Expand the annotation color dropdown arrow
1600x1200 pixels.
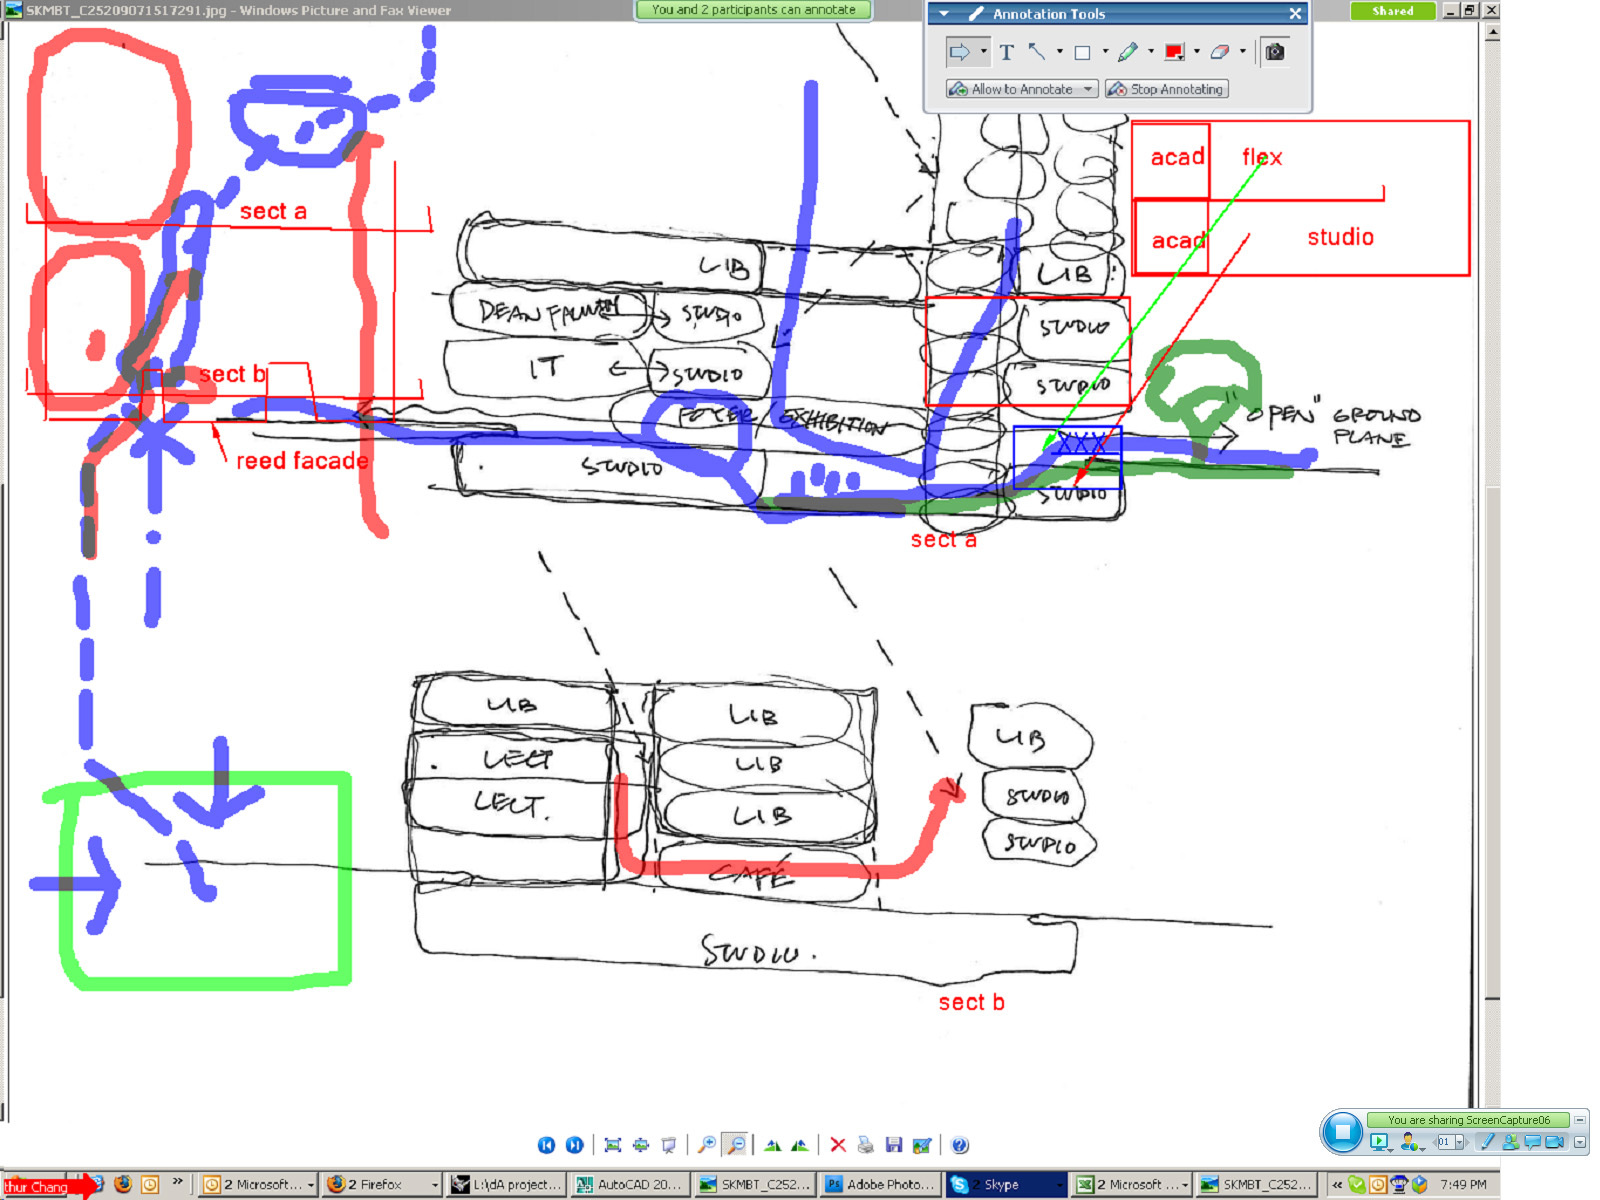[x=1197, y=52]
